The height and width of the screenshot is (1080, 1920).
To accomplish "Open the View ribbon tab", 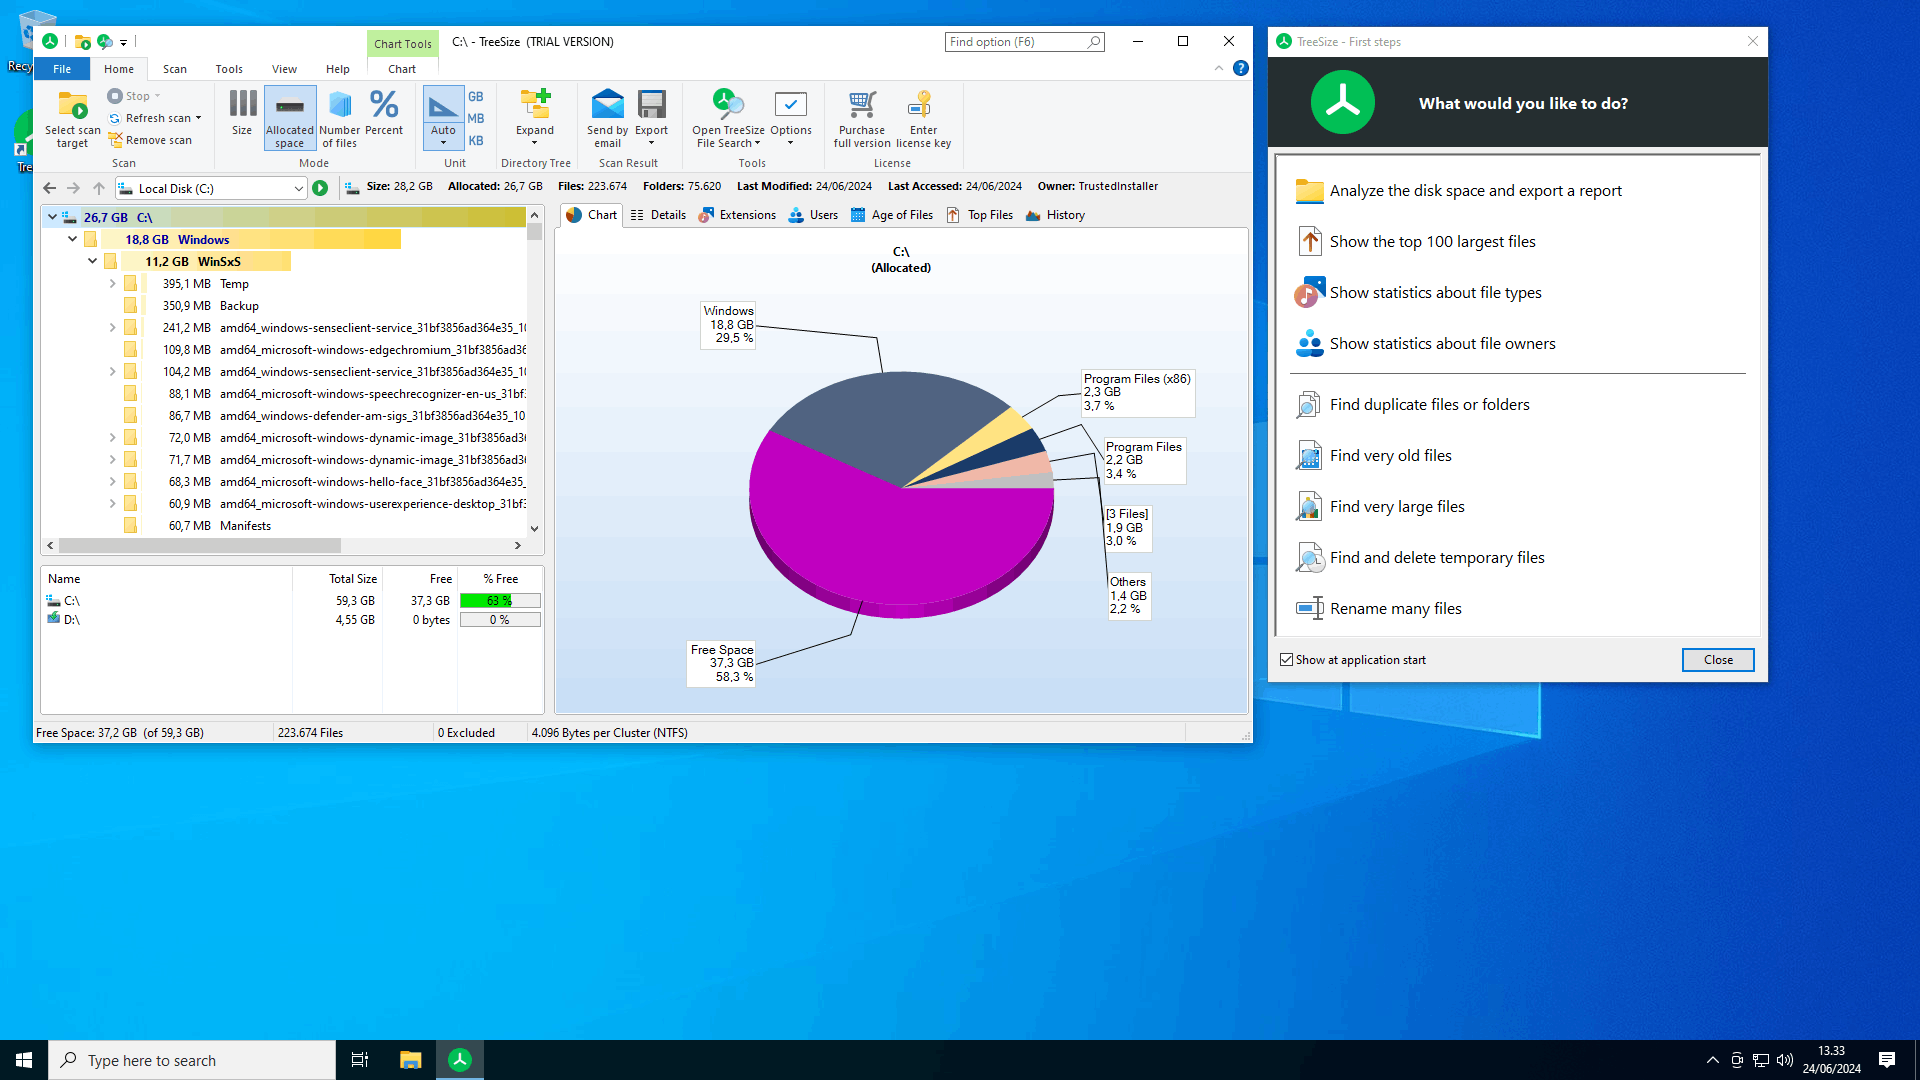I will (x=284, y=69).
